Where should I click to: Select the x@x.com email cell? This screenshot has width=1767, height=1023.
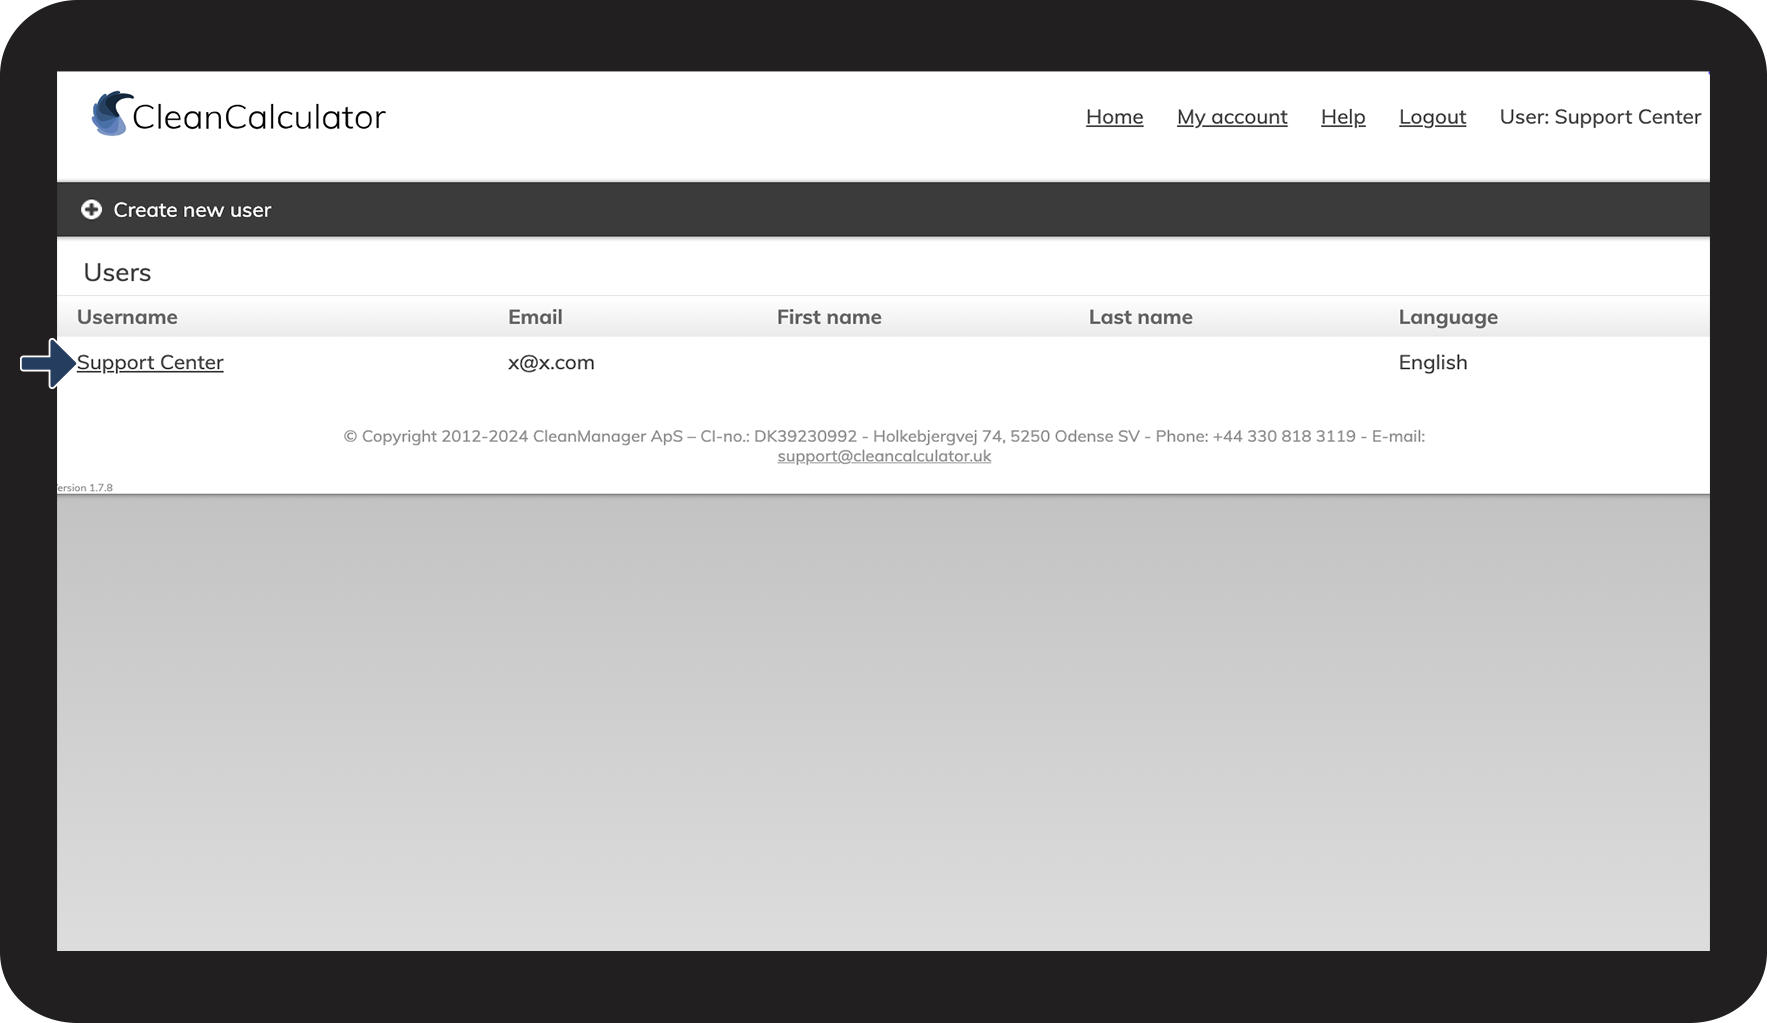[551, 362]
